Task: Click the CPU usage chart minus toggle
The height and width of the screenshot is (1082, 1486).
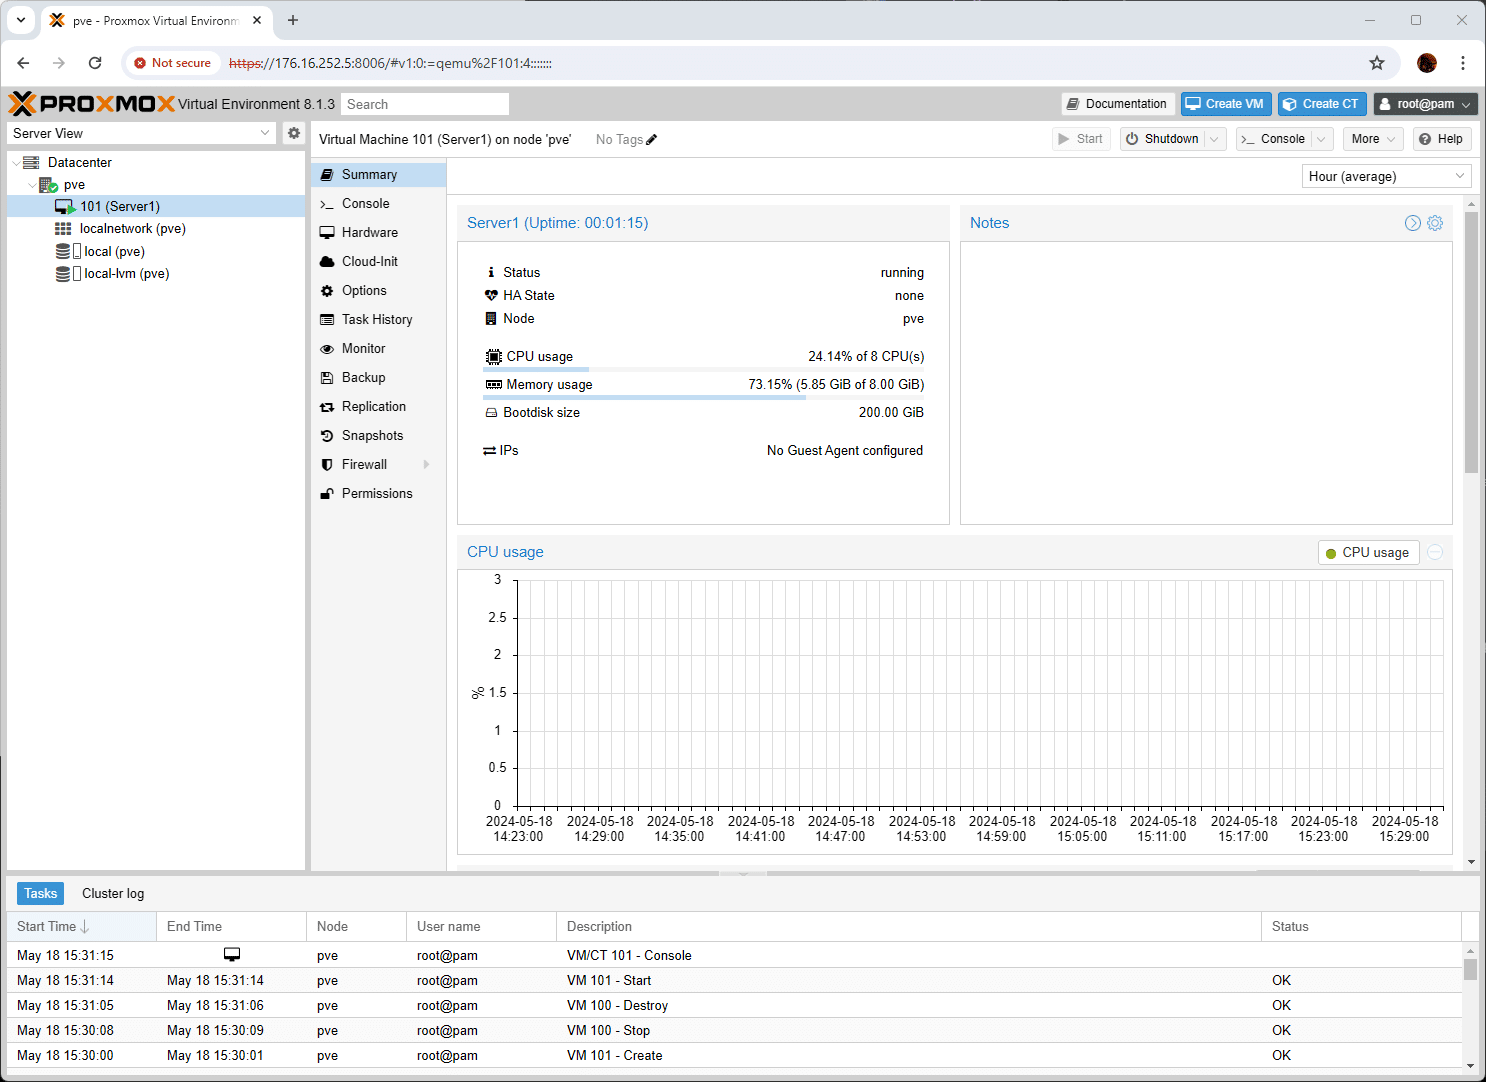Action: point(1435,553)
